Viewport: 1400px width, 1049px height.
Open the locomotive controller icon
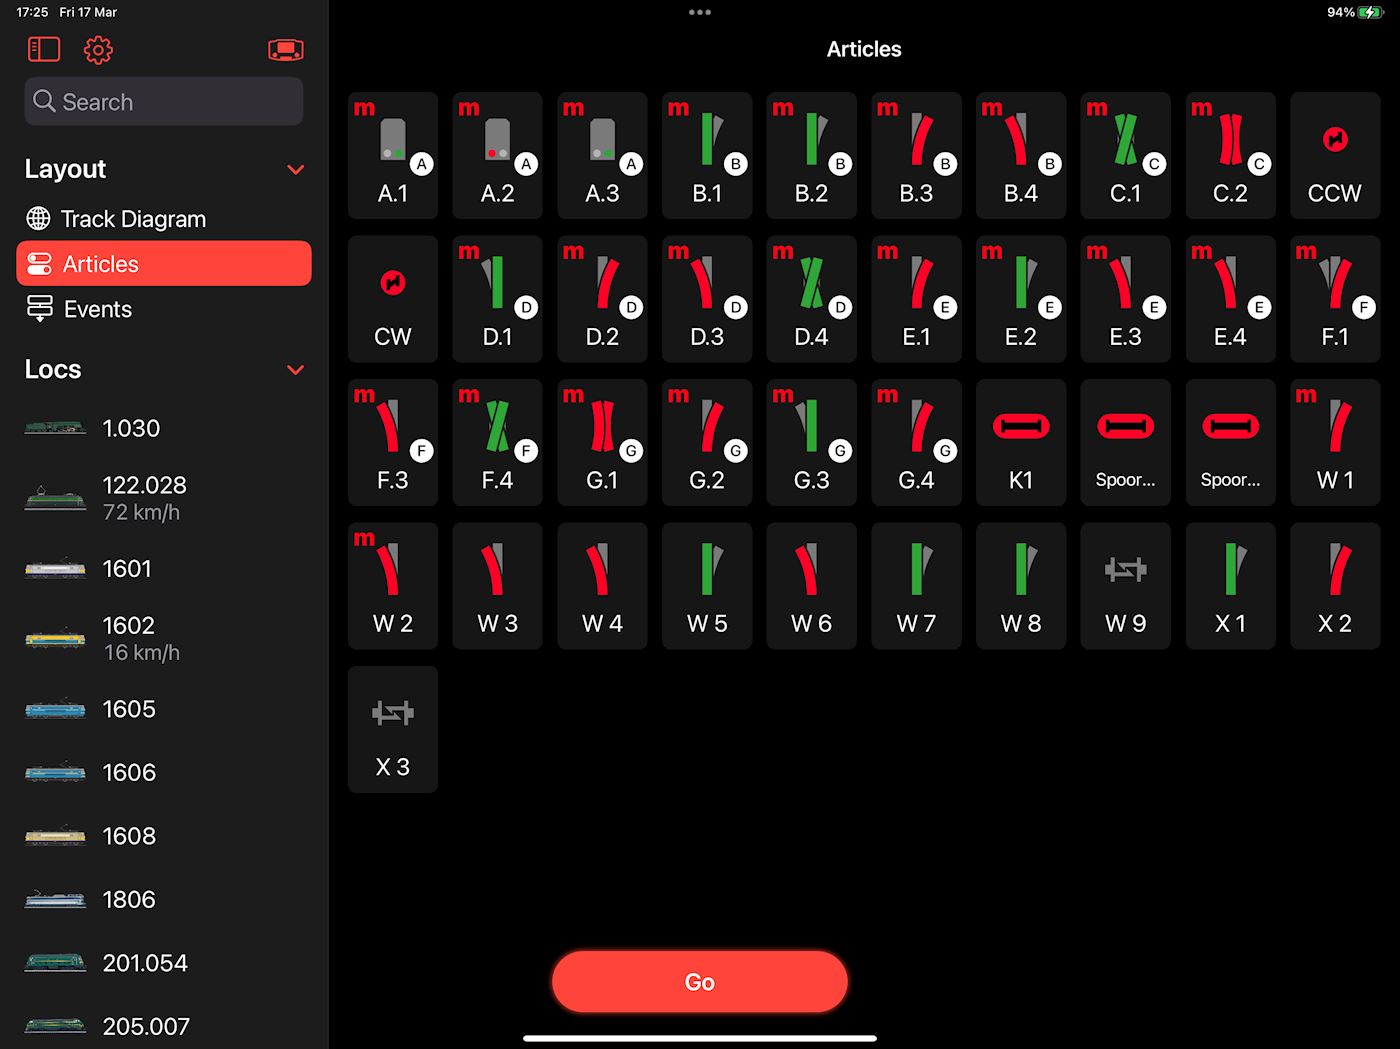tap(286, 49)
